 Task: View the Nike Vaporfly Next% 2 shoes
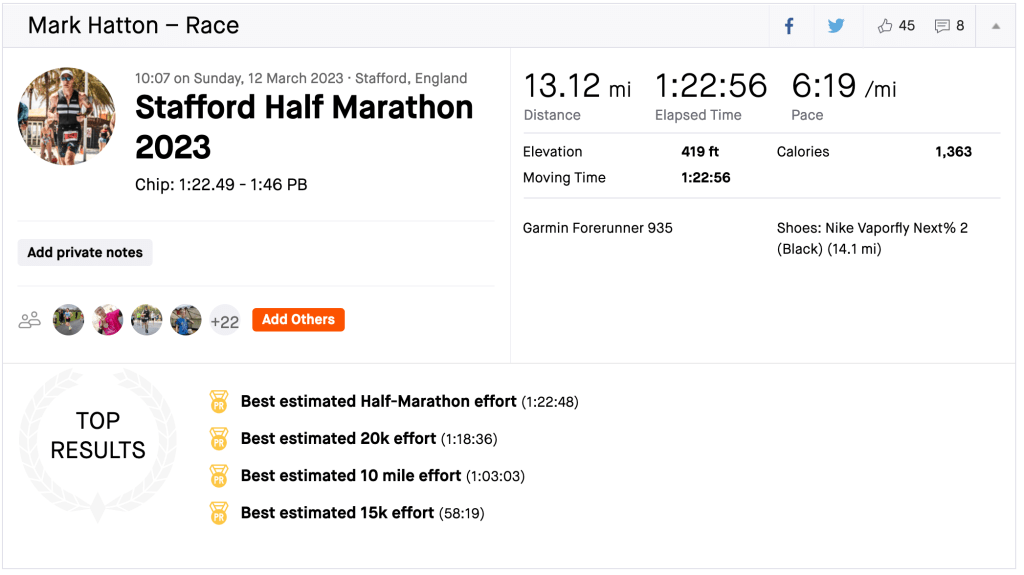coord(872,238)
